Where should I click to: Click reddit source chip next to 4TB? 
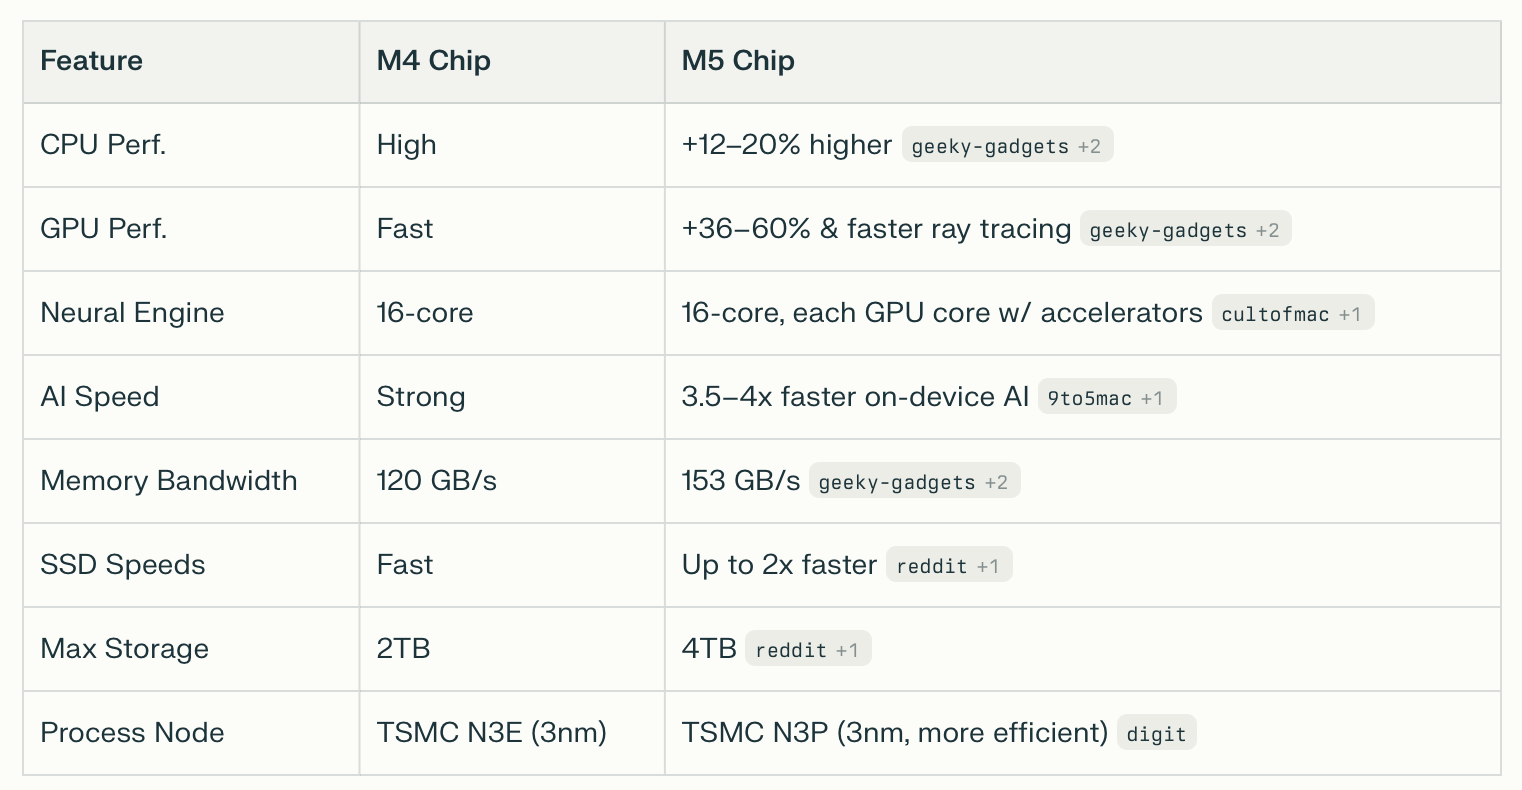tap(808, 649)
